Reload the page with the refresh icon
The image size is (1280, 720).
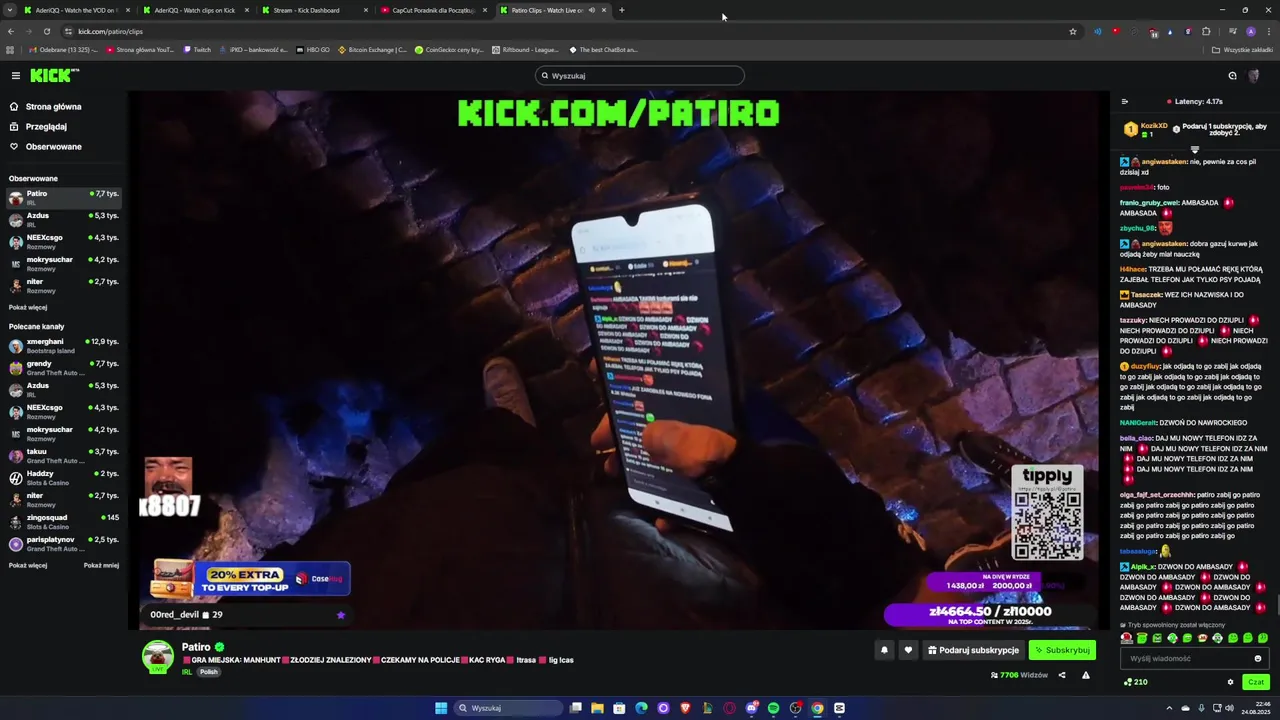pos(46,31)
